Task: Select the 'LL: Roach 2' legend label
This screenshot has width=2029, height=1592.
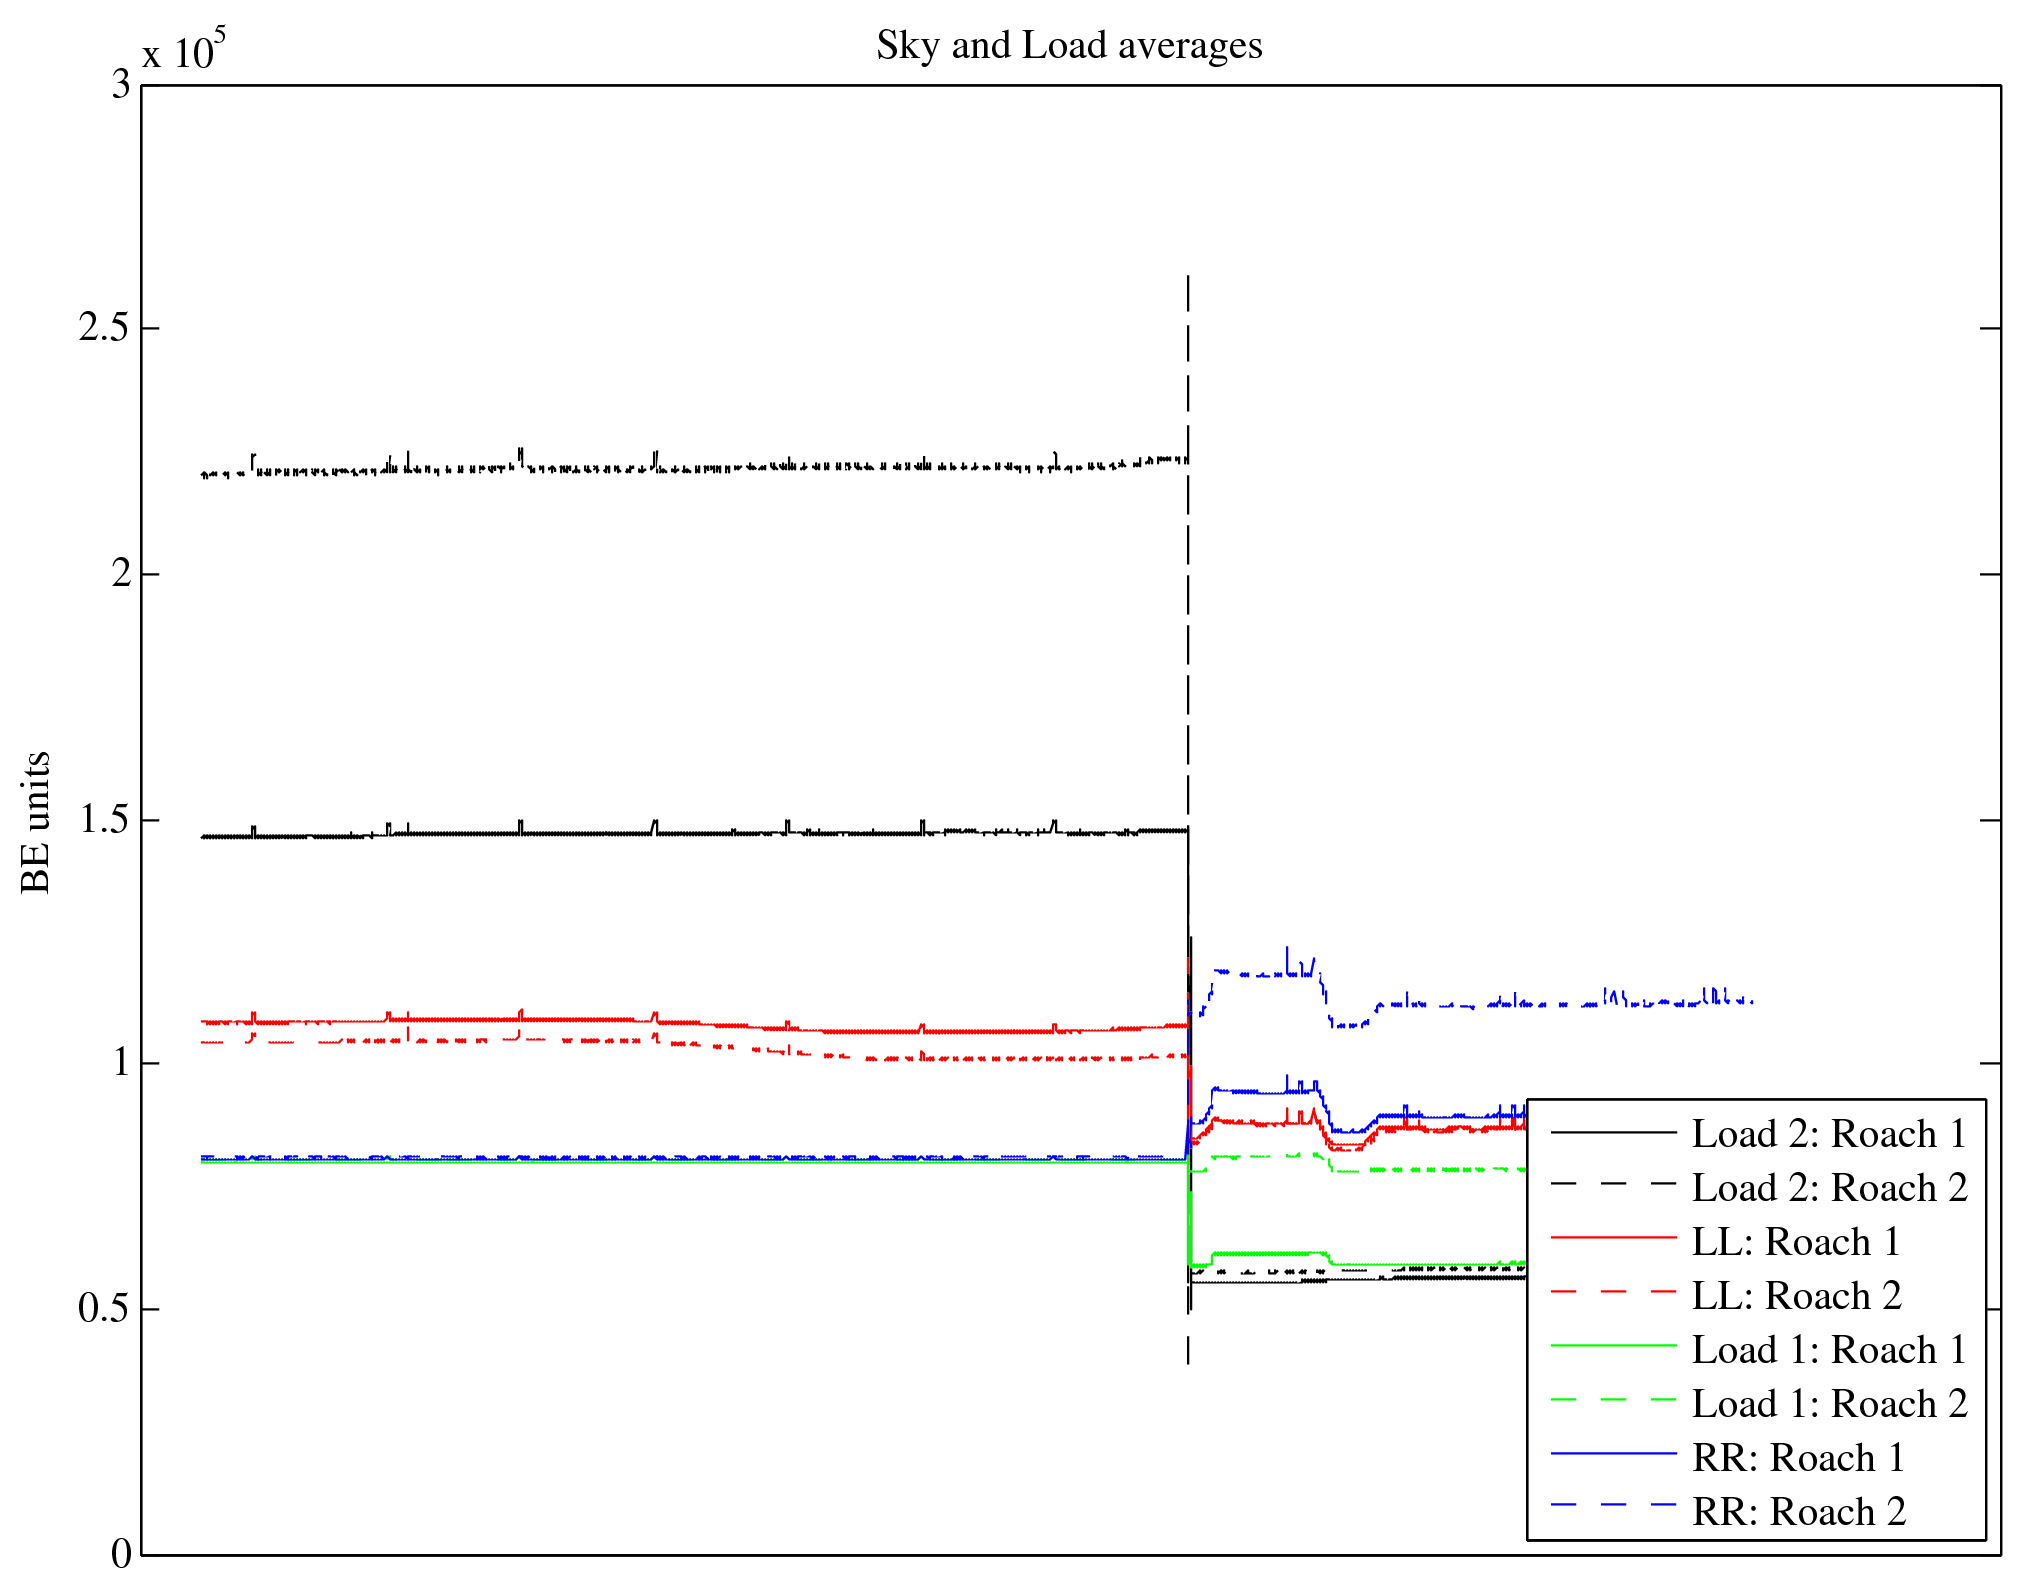Action: [x=1795, y=1296]
